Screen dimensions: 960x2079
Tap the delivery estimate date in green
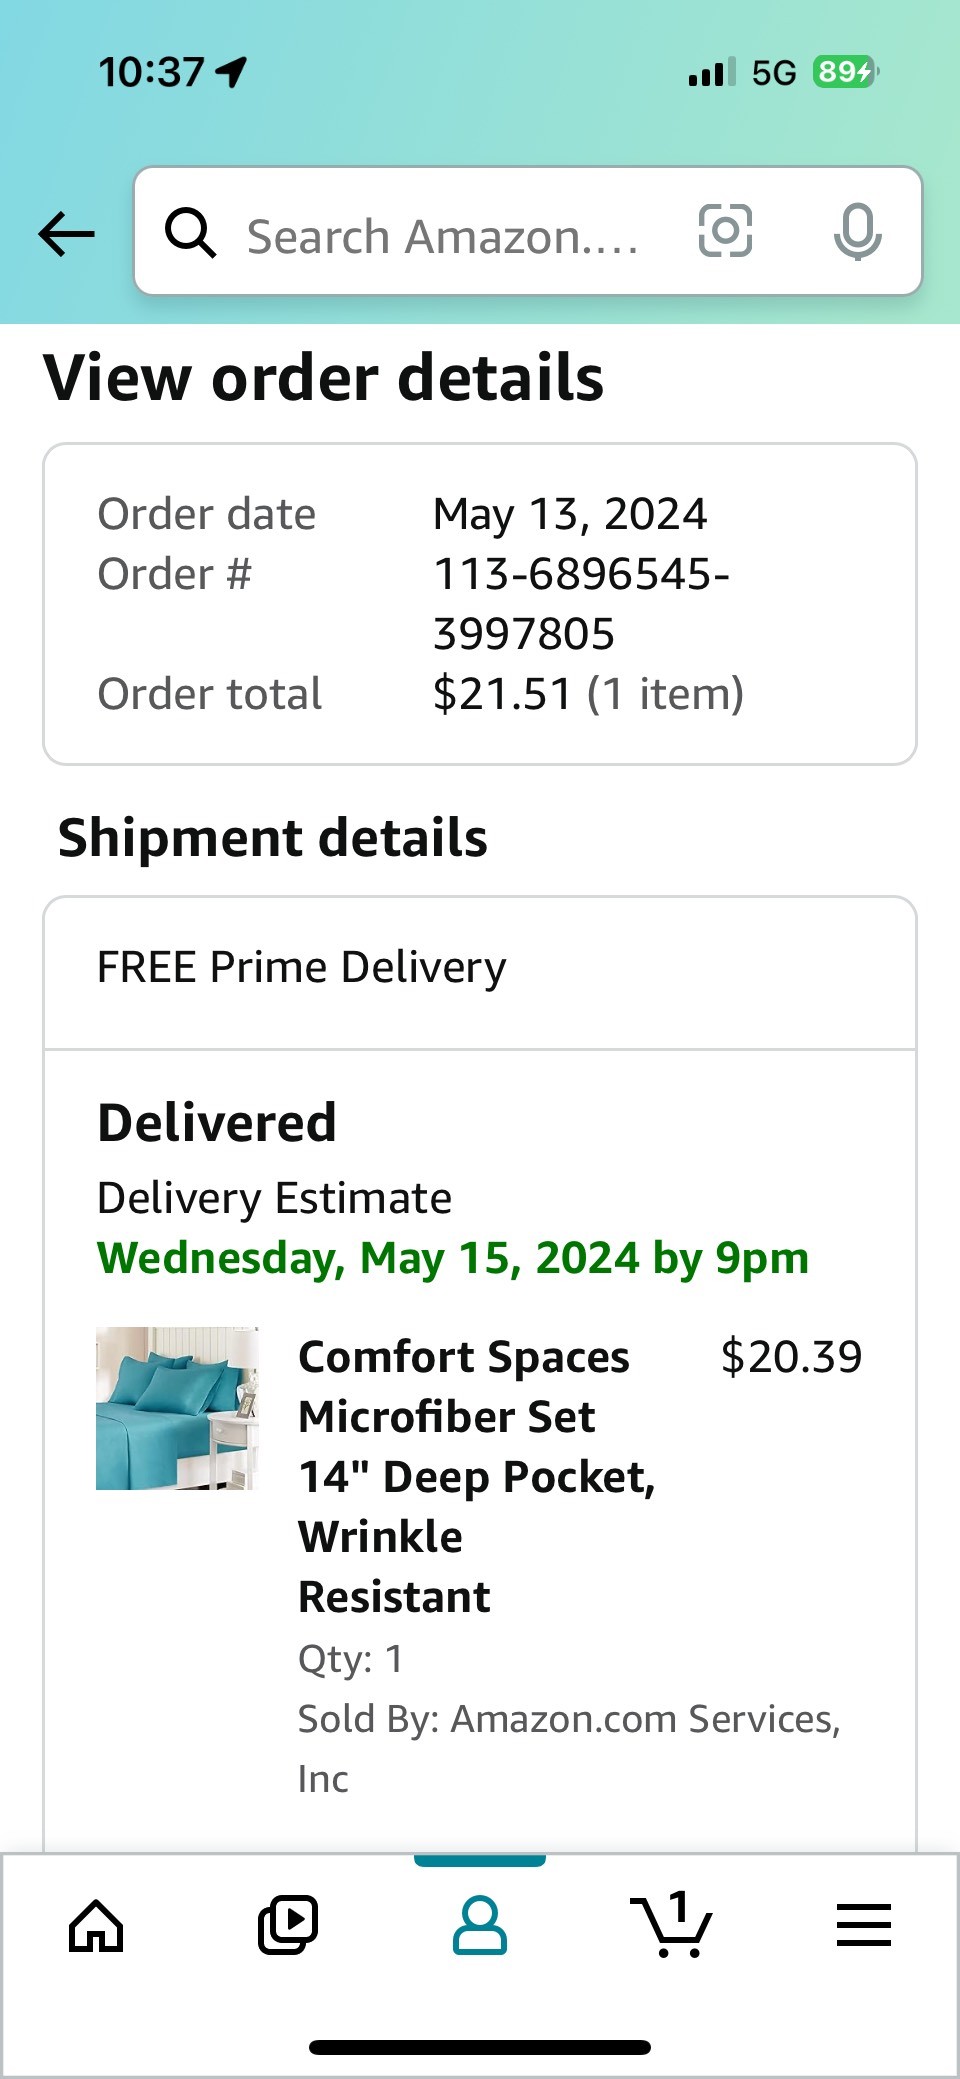[453, 1258]
